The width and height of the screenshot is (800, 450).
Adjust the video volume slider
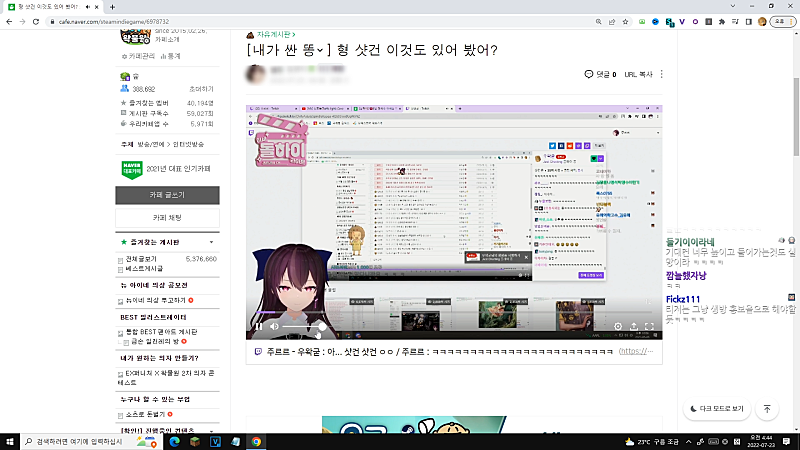[304, 327]
